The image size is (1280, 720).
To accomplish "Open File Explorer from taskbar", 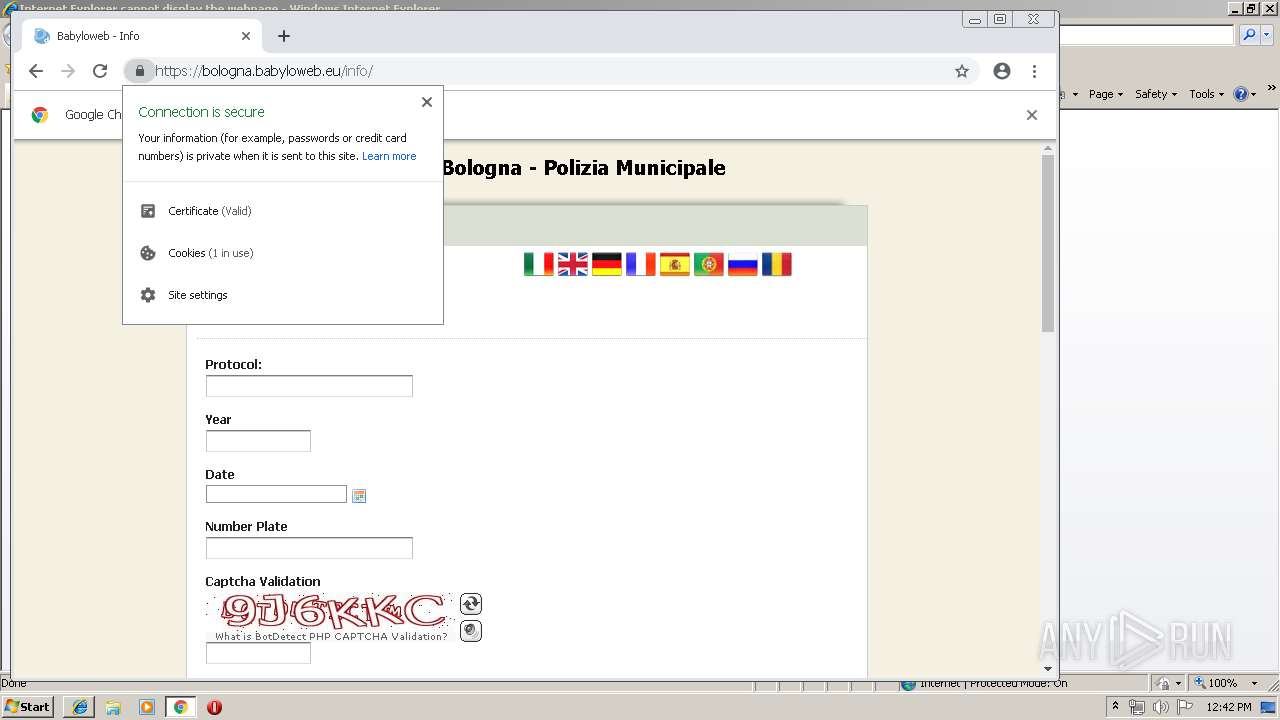I will click(x=113, y=707).
